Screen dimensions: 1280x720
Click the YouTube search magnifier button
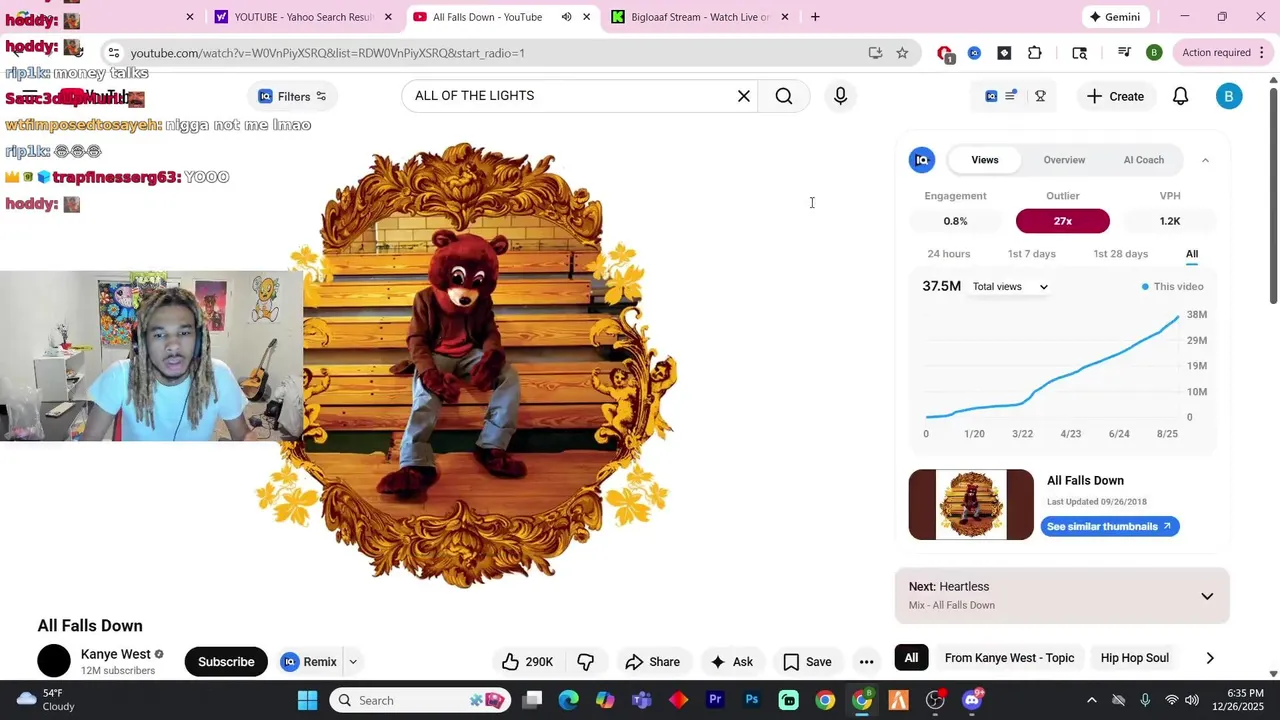784,96
